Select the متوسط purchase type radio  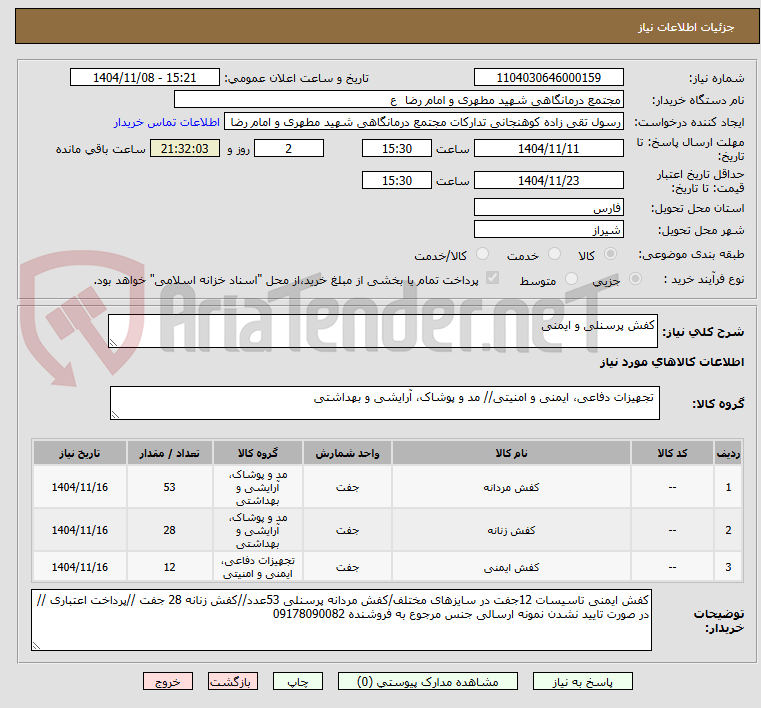click(x=572, y=279)
